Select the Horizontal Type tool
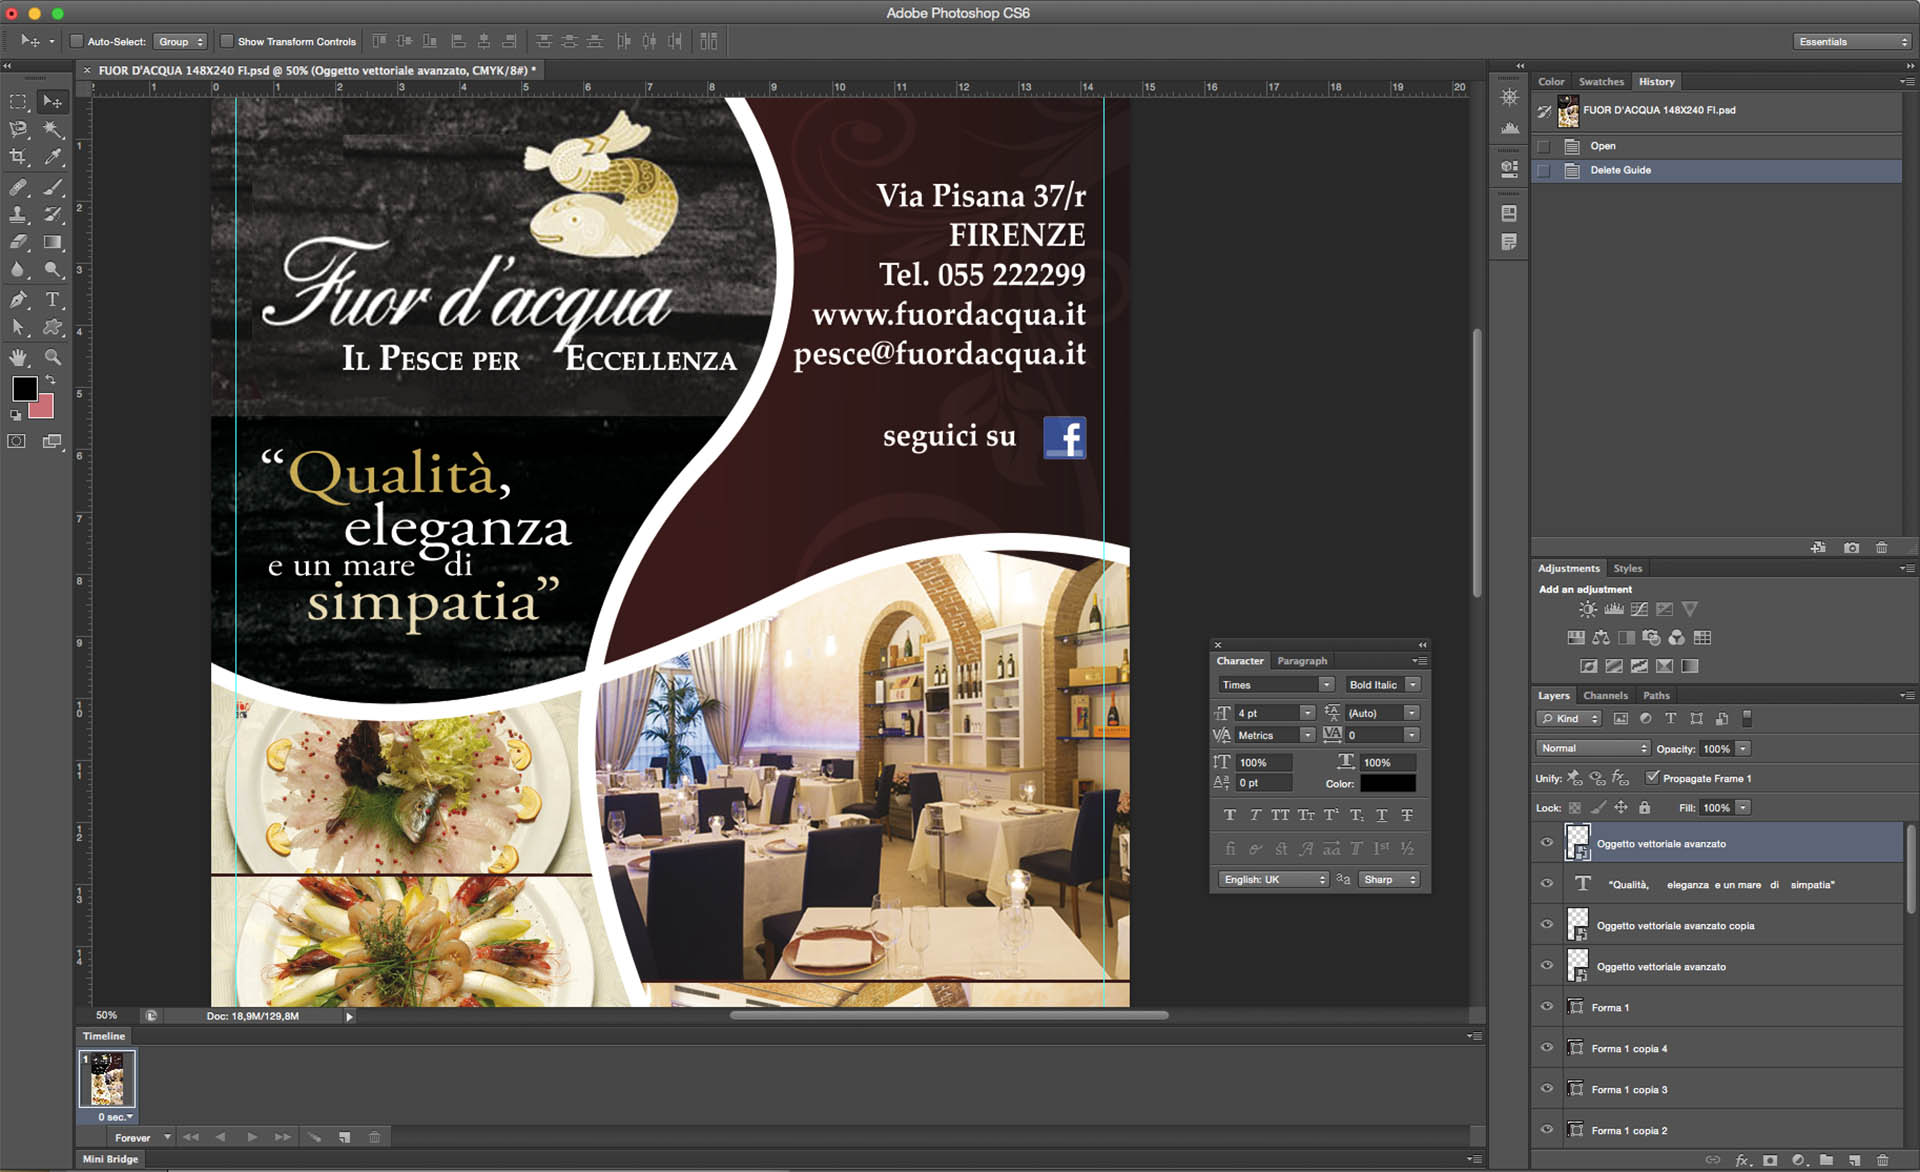The height and width of the screenshot is (1172, 1920). (x=52, y=299)
